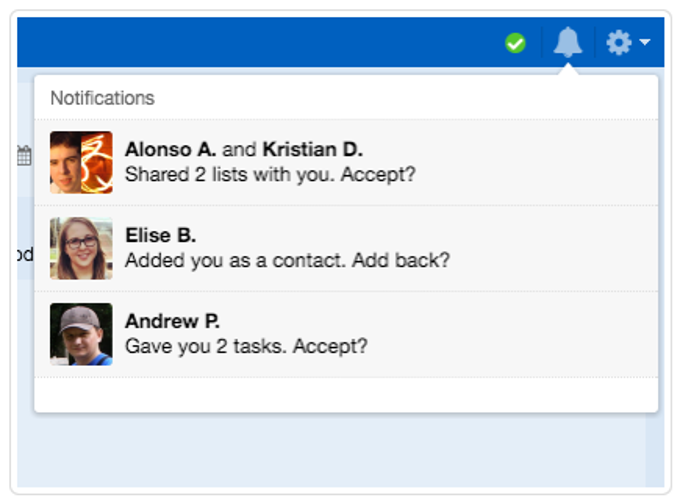
Task: Click Alonso A.'s profile photo
Action: 65,162
